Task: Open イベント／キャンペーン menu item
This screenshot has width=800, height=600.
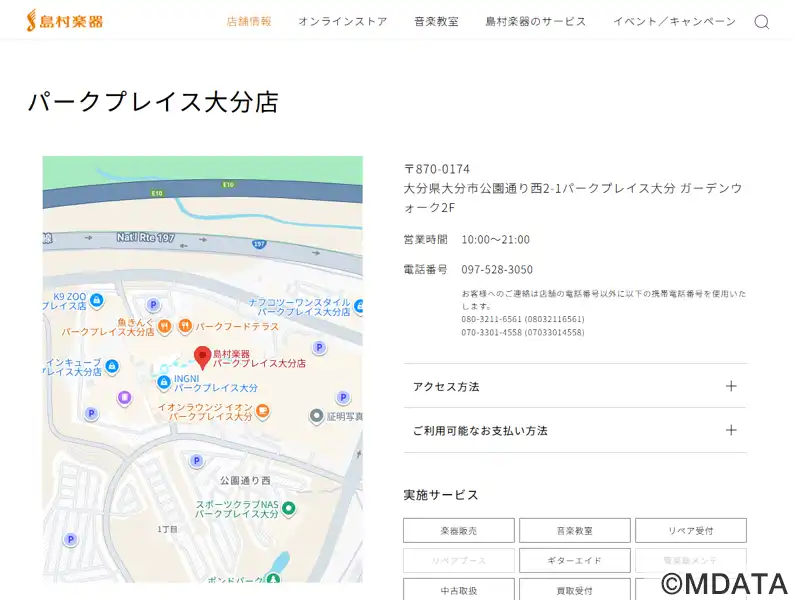Action: pos(674,21)
